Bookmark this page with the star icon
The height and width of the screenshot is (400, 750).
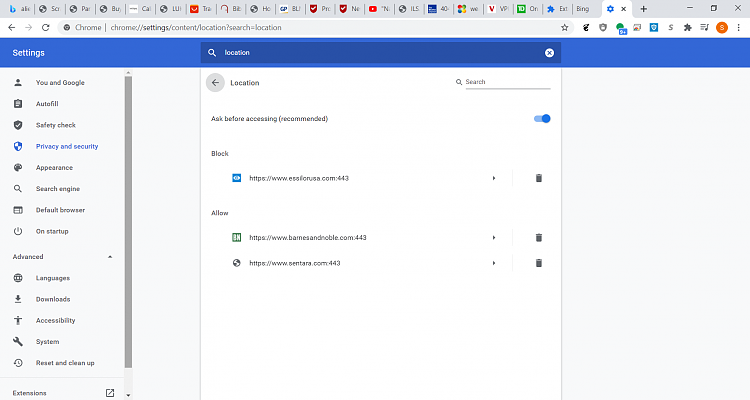(x=564, y=28)
